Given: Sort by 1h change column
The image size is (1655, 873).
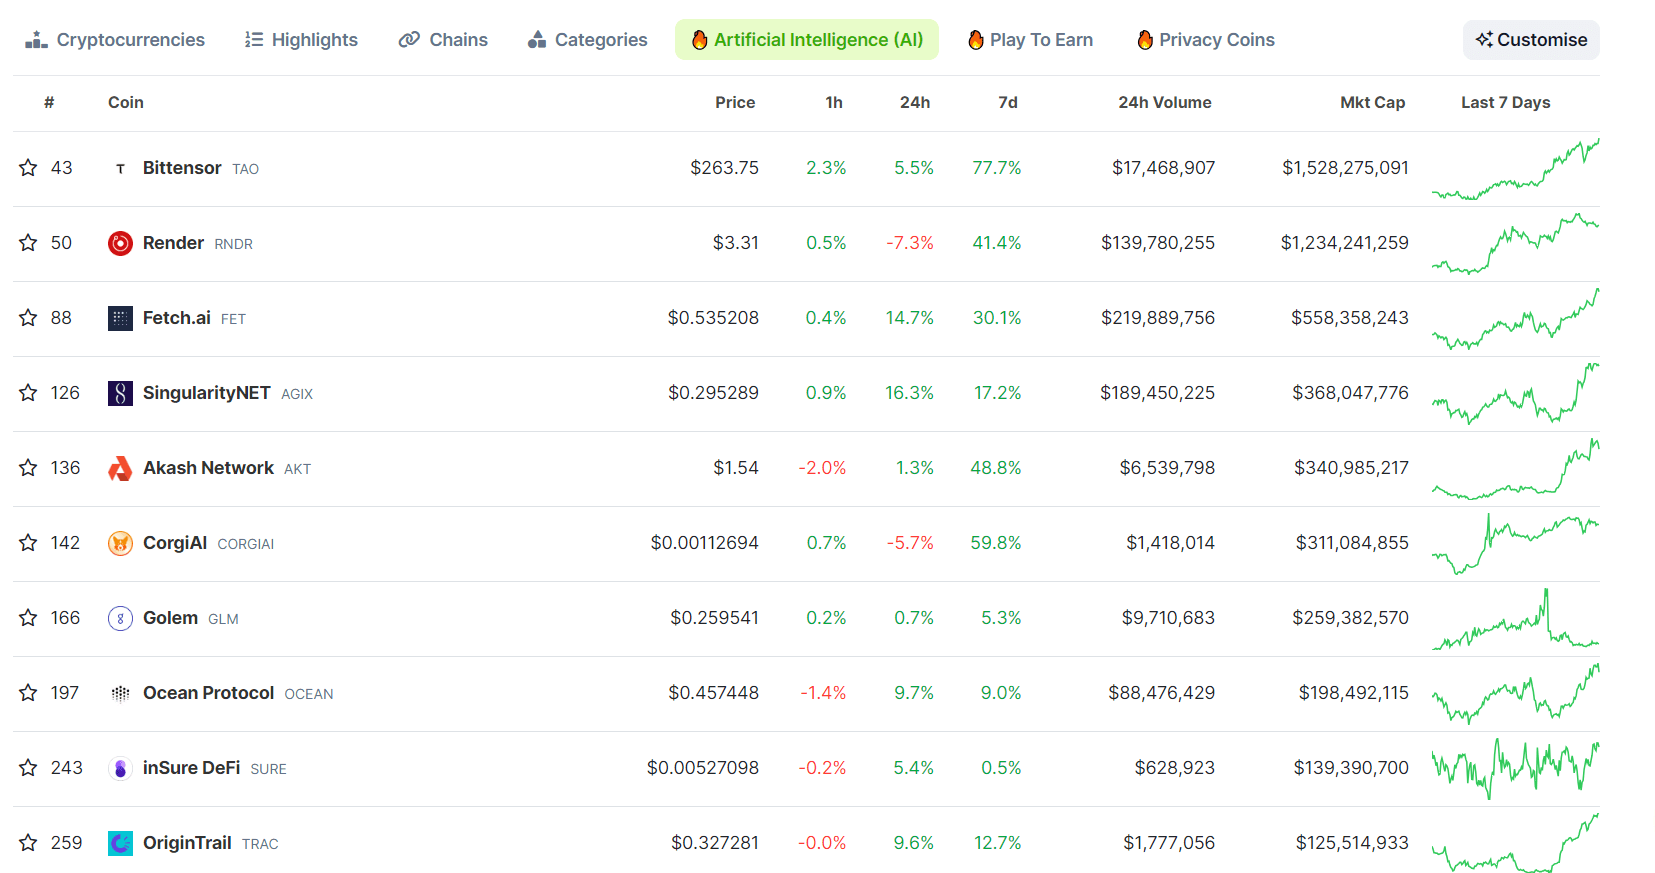Looking at the screenshot, I should (x=834, y=102).
